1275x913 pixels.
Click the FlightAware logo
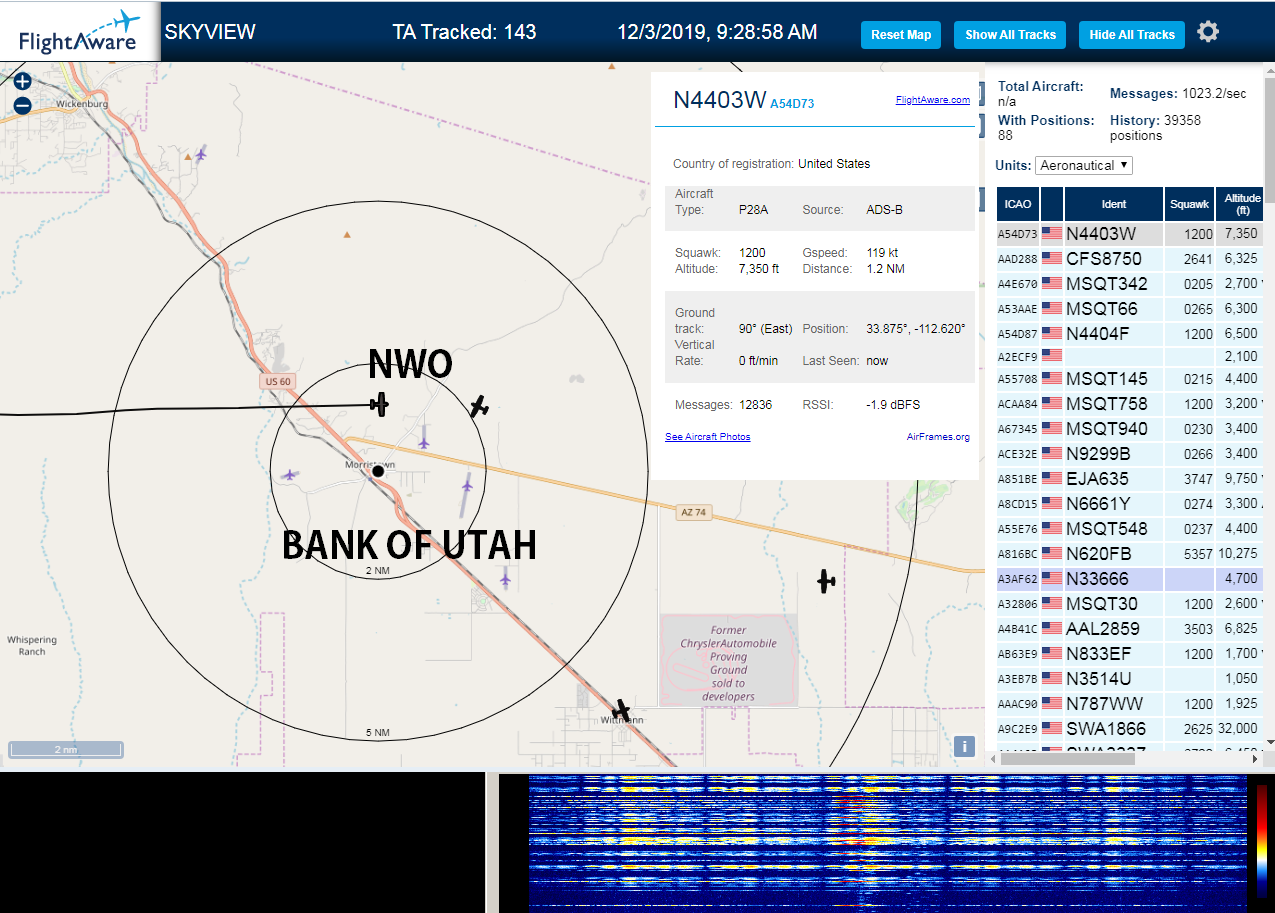(79, 32)
